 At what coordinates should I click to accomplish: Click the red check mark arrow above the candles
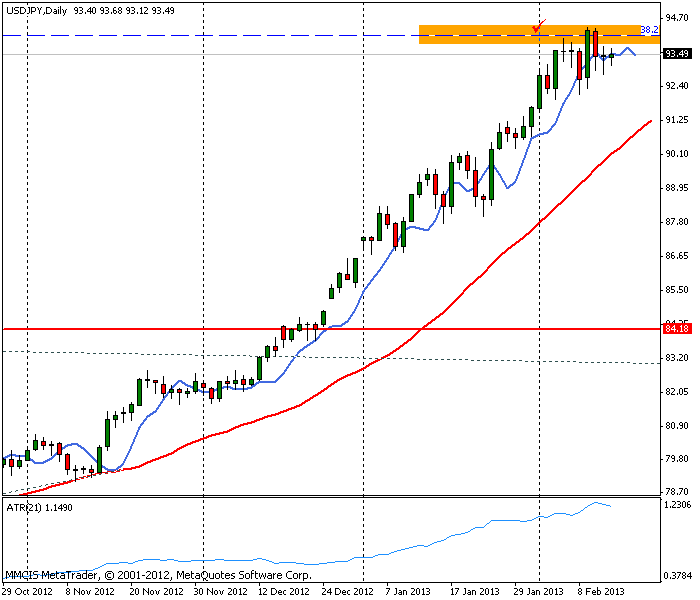point(540,25)
